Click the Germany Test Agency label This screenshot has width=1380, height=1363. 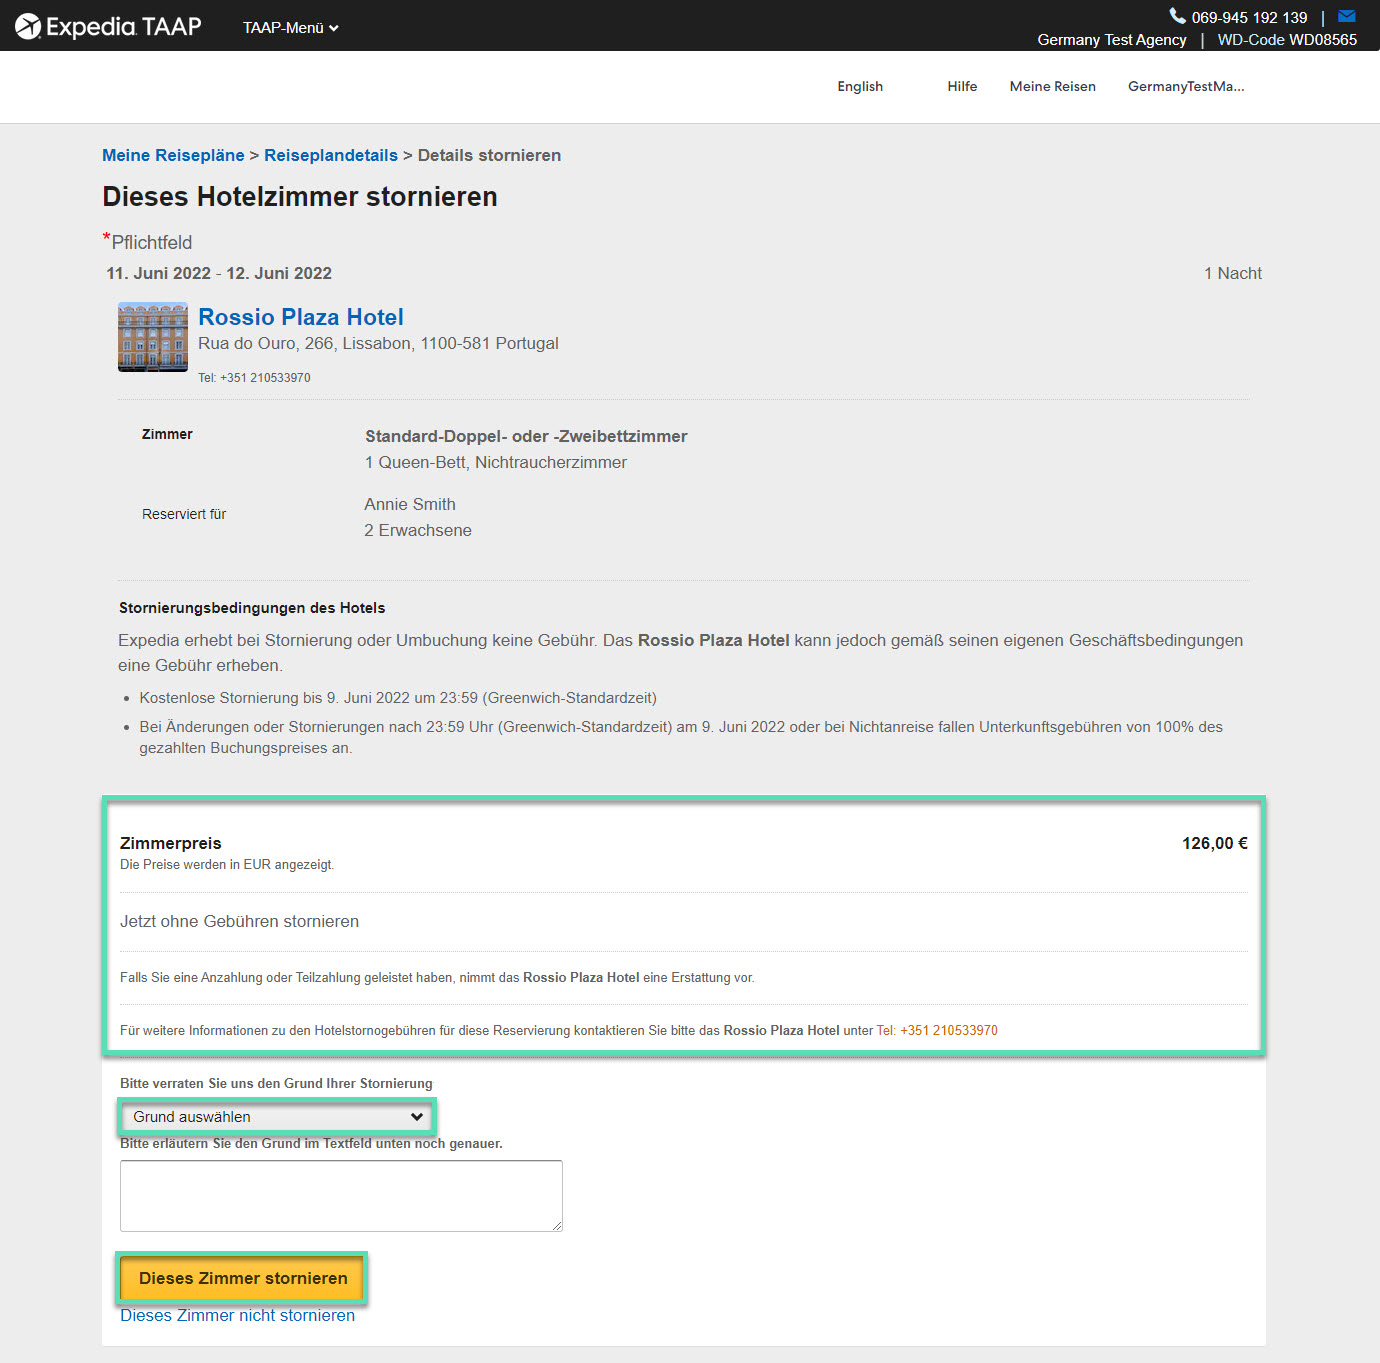click(x=1112, y=40)
